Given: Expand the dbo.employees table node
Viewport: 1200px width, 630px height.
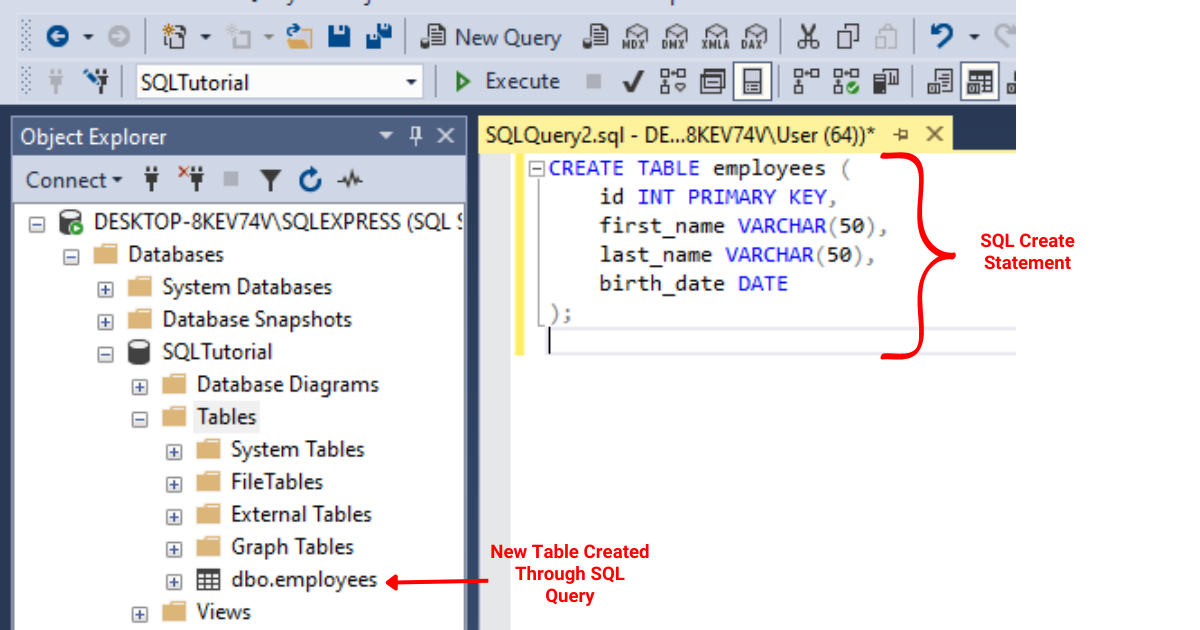Looking at the screenshot, I should point(174,581).
